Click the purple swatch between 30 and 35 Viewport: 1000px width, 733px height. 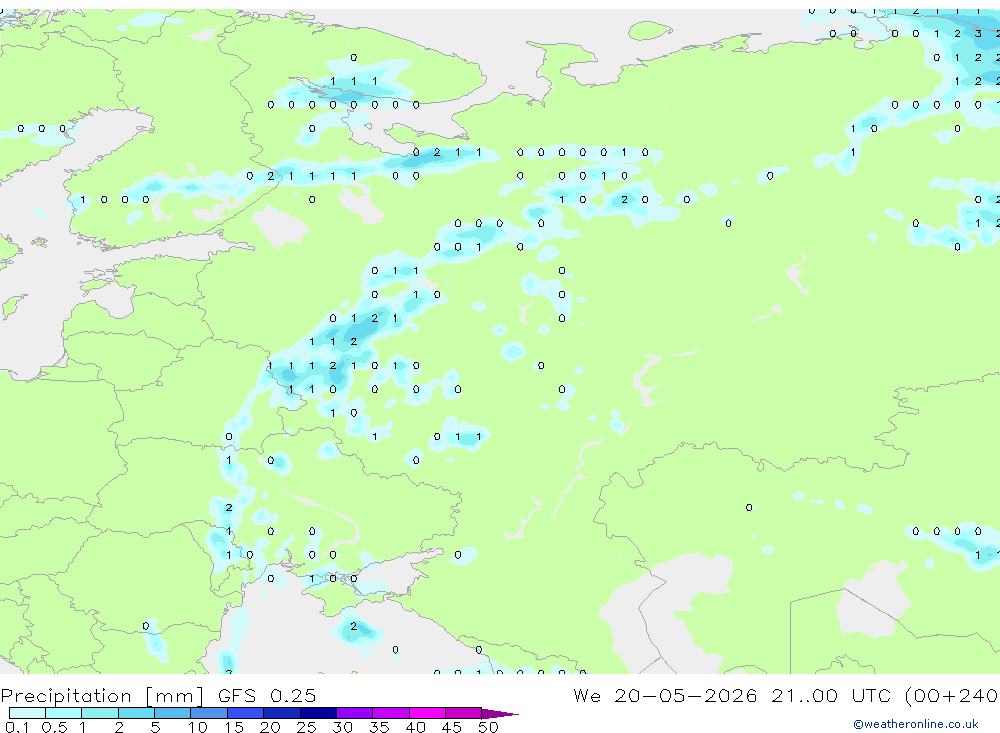point(355,713)
